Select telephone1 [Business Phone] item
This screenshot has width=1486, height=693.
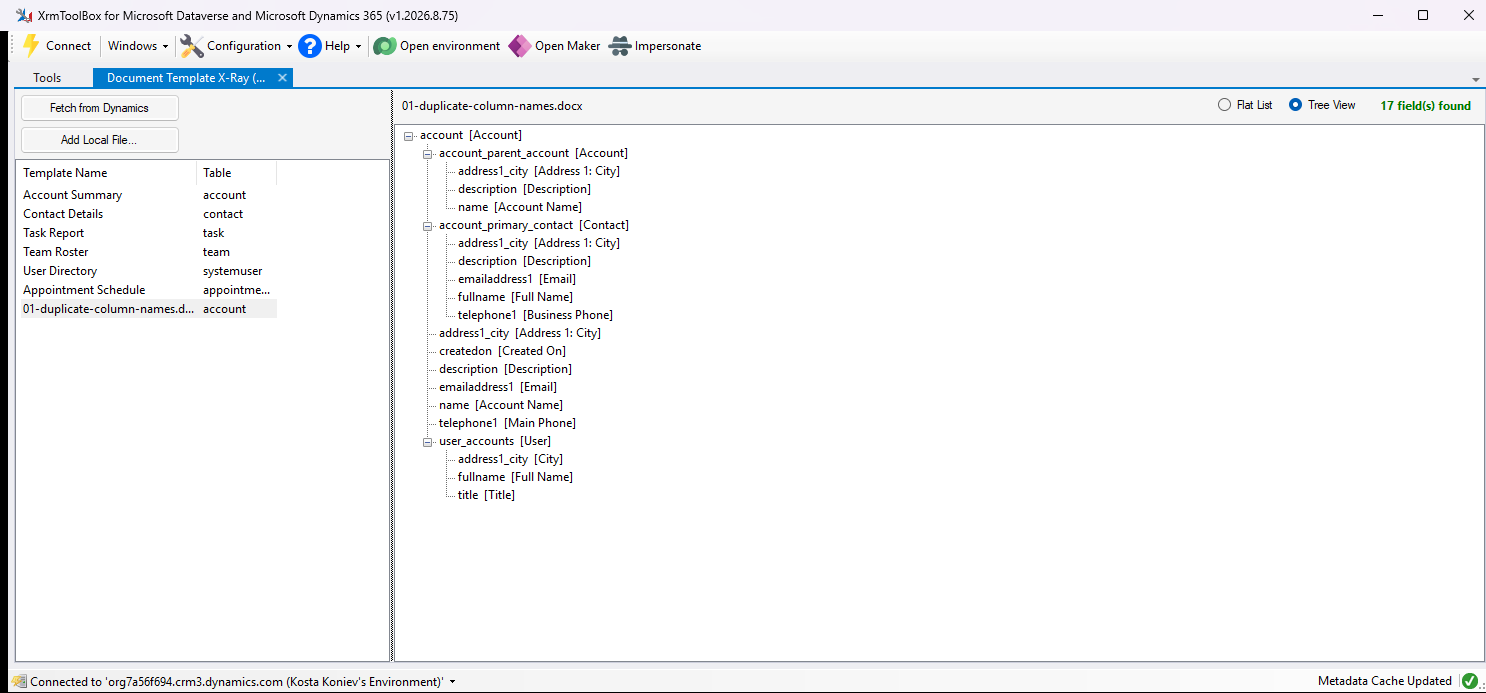(x=535, y=315)
